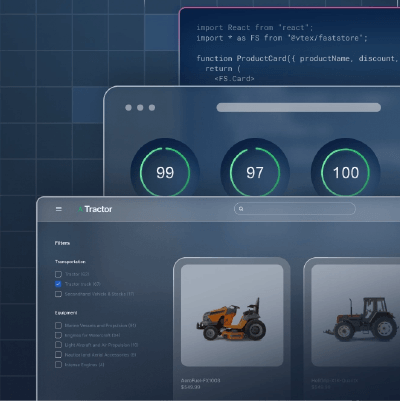Click the 'import React from' code line
Screen dimensions: 400x401
pos(255,27)
